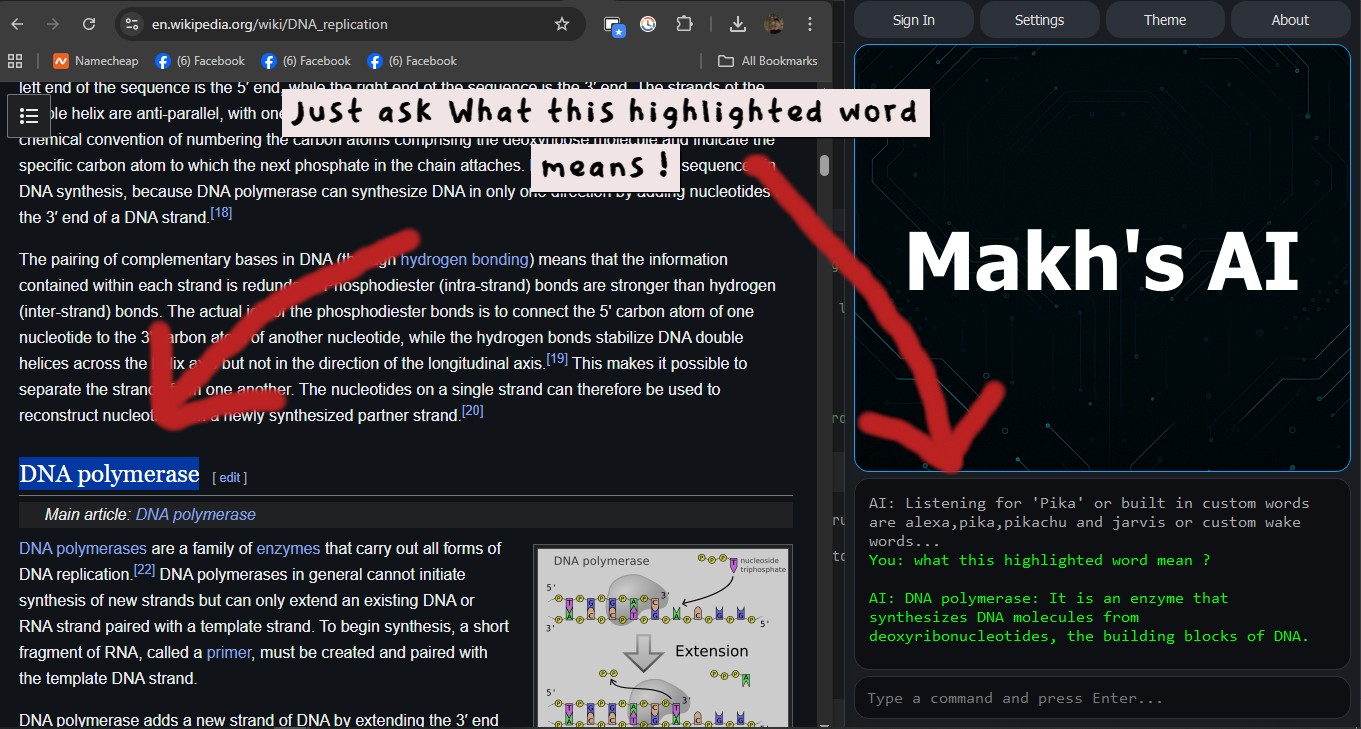Viewport: 1361px width, 729px height.
Task: Click the highlighted 'DNA polymerase' heading
Action: coord(109,473)
